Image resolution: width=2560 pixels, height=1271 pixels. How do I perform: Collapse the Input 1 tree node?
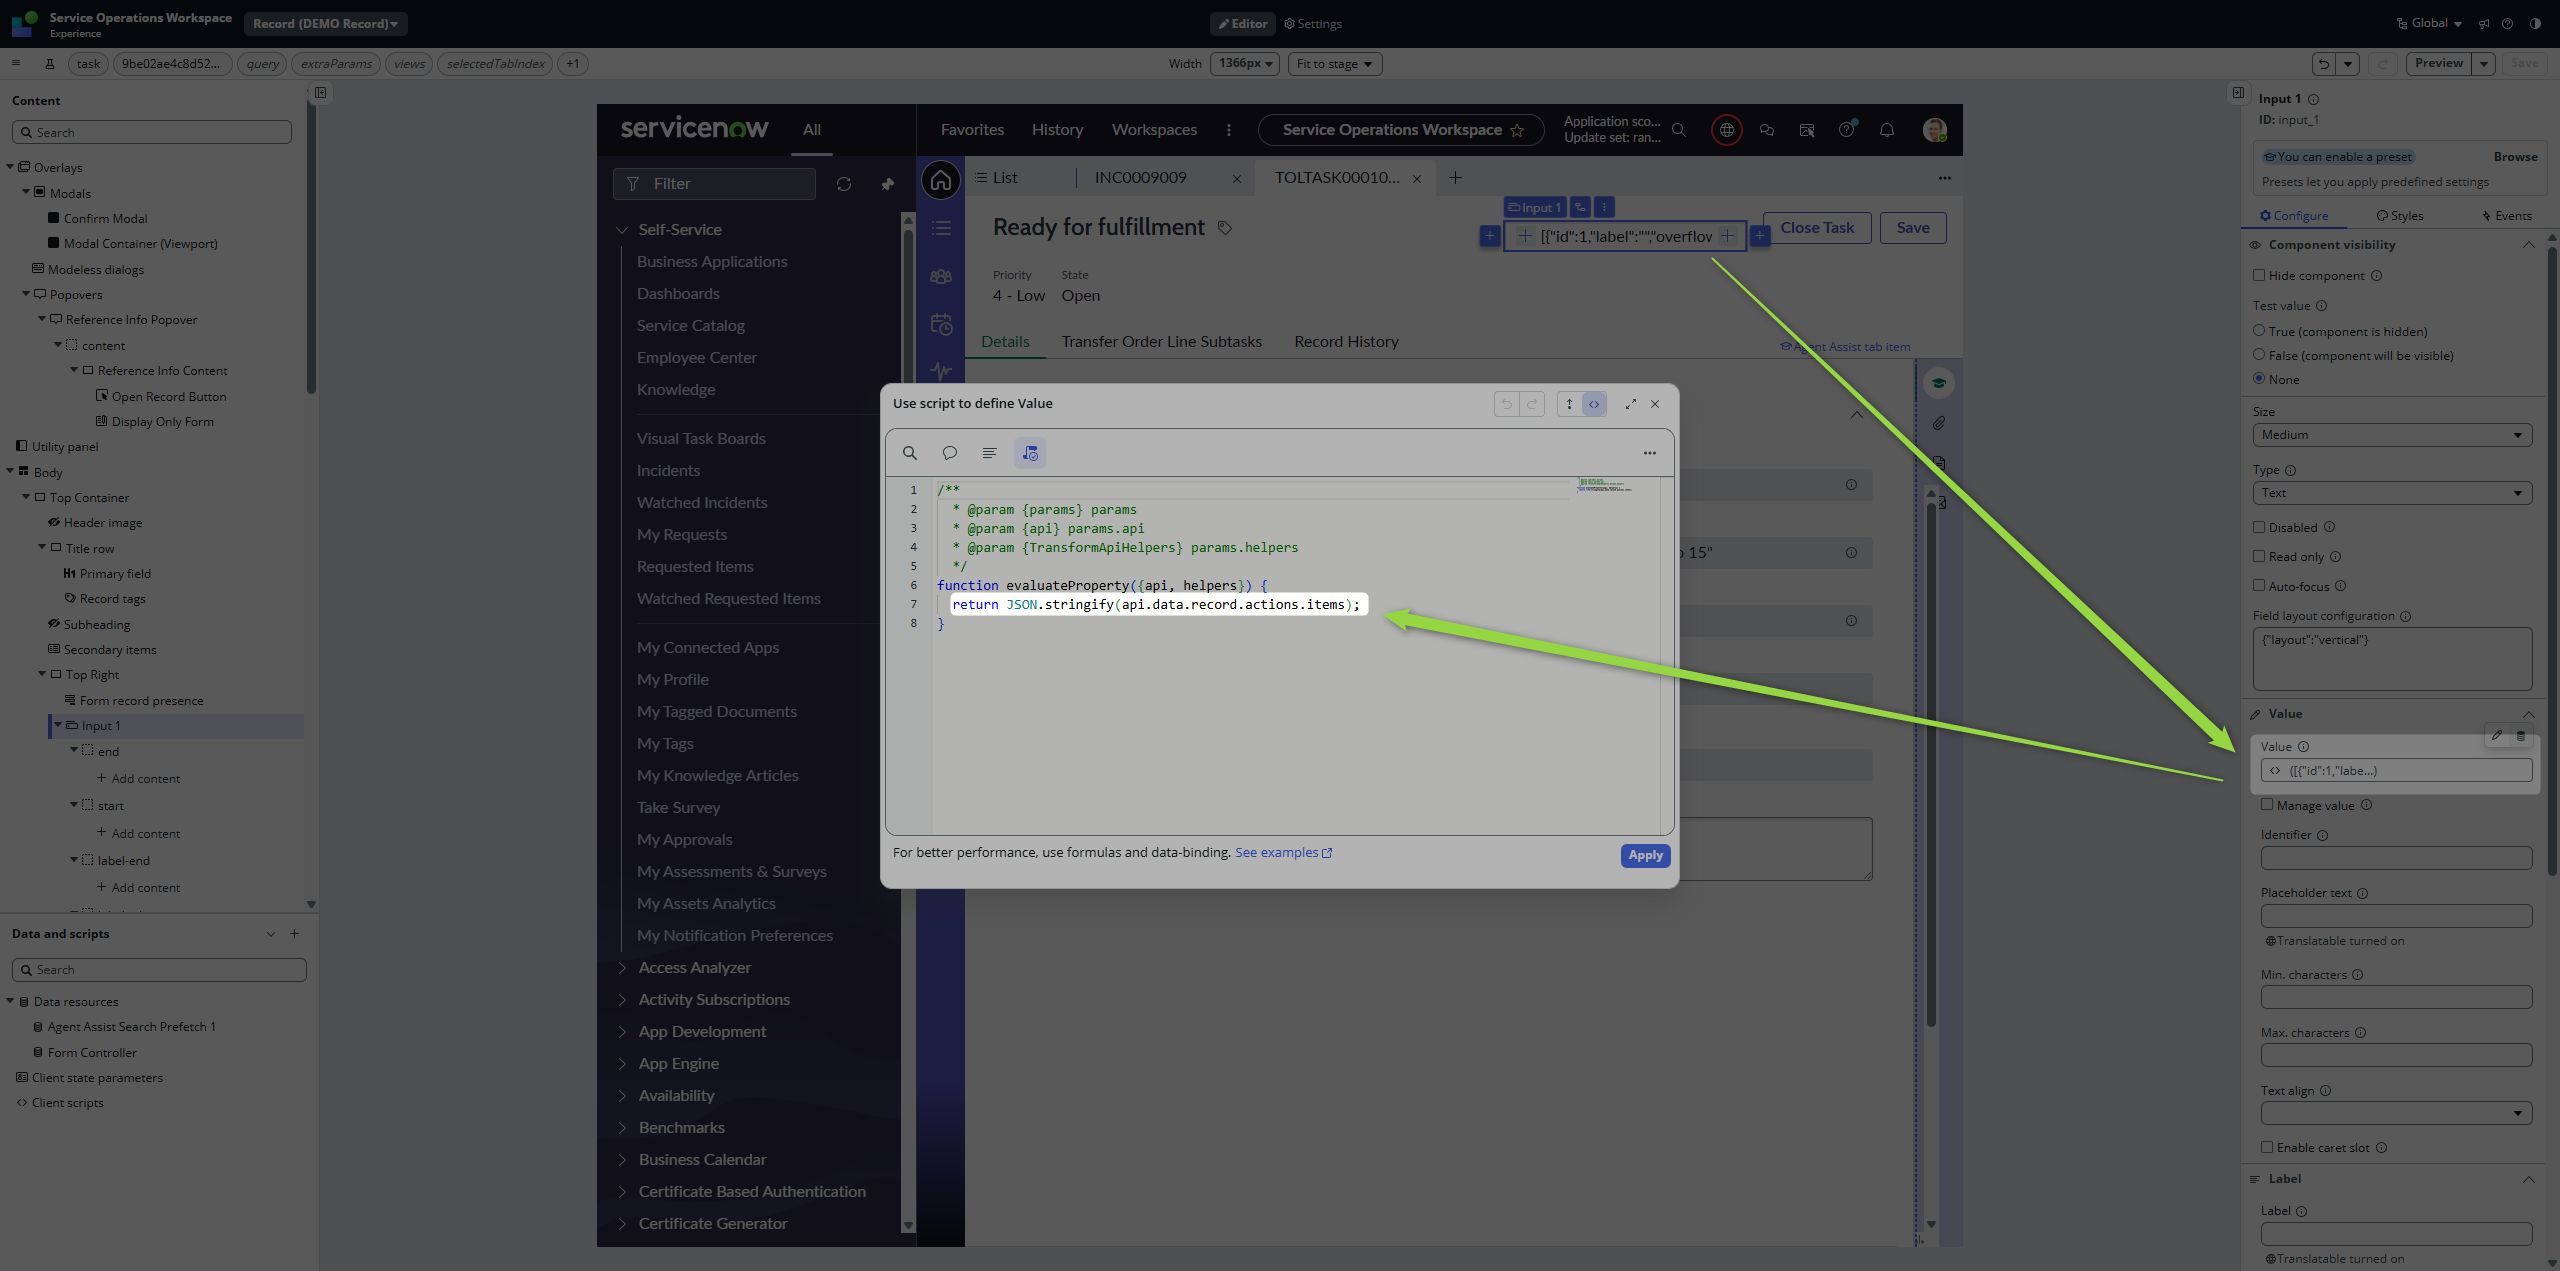(x=58, y=725)
